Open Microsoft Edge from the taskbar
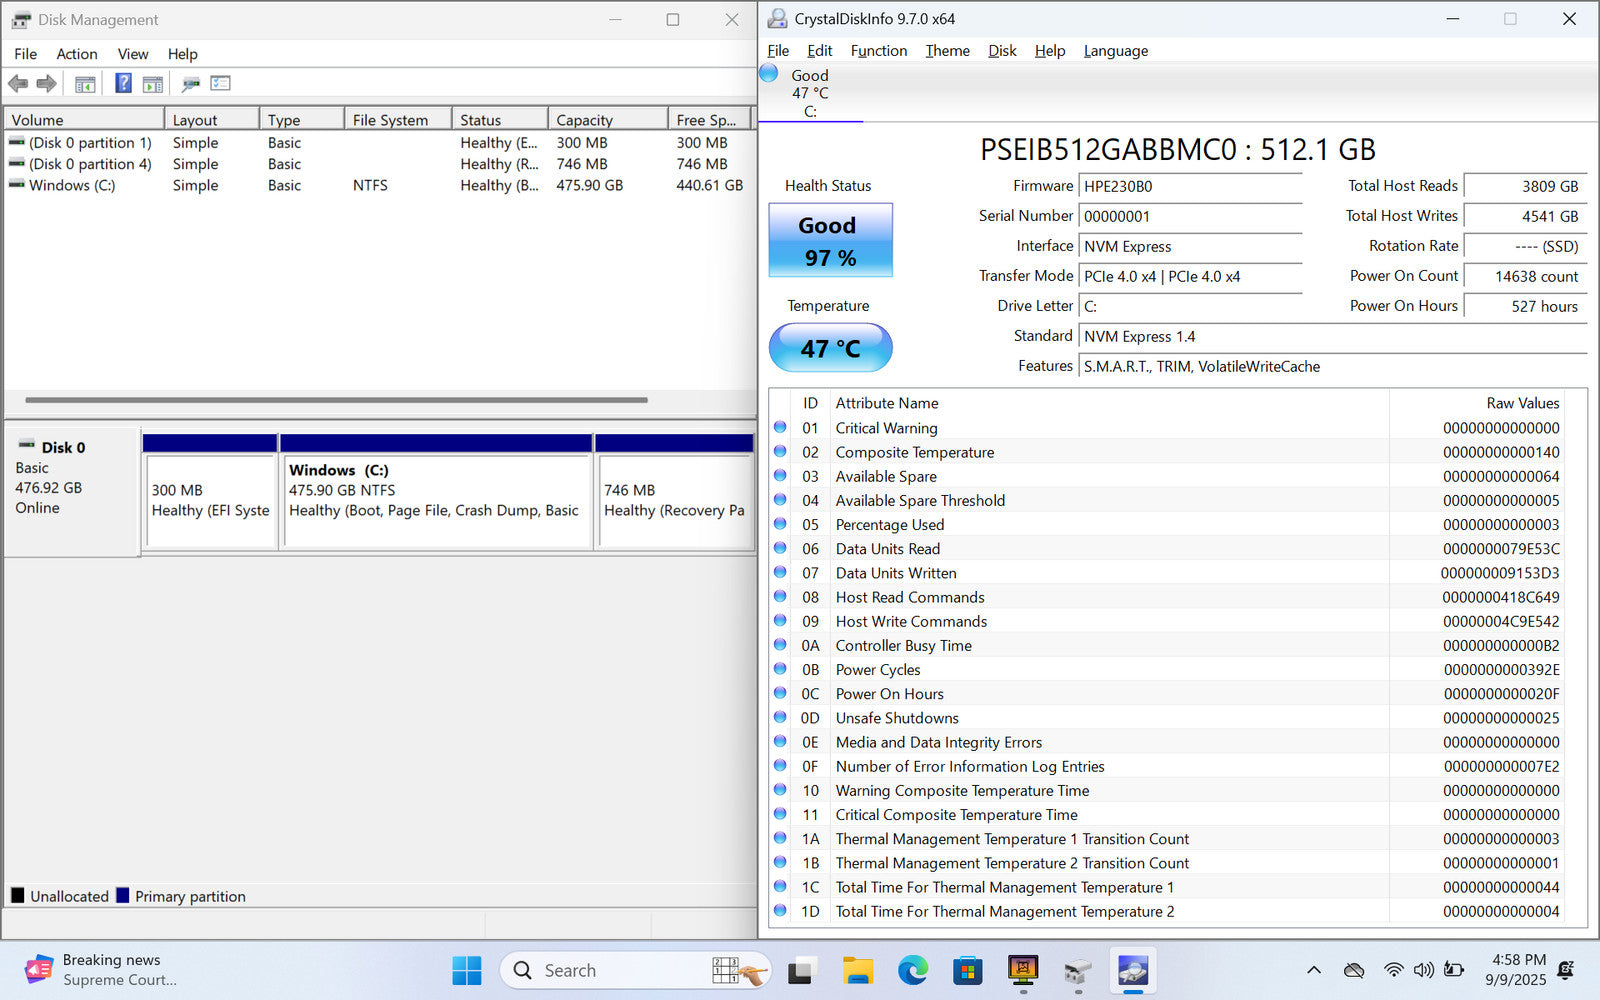Image resolution: width=1600 pixels, height=1000 pixels. pos(912,970)
